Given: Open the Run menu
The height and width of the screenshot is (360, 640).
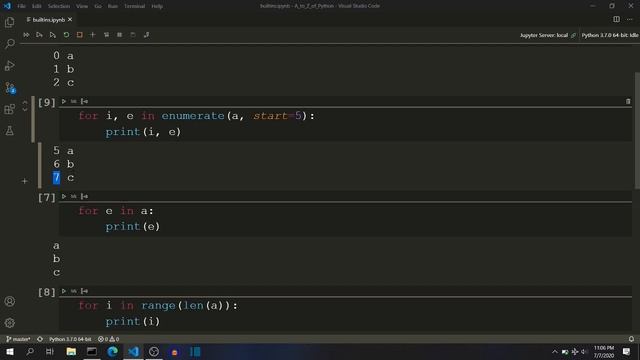Looking at the screenshot, I should point(113,6).
